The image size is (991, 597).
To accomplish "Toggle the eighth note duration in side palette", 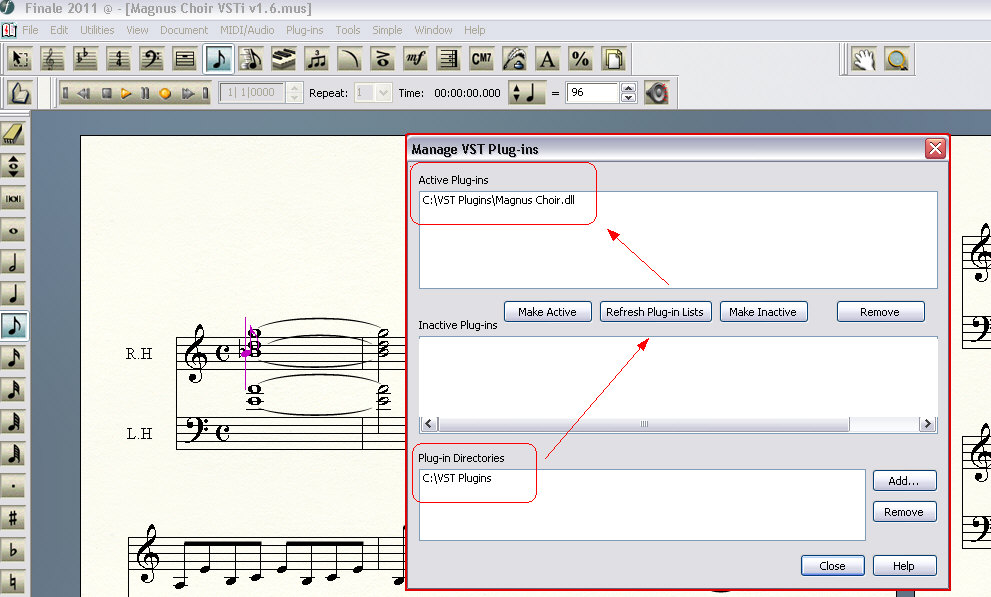I will click(13, 327).
